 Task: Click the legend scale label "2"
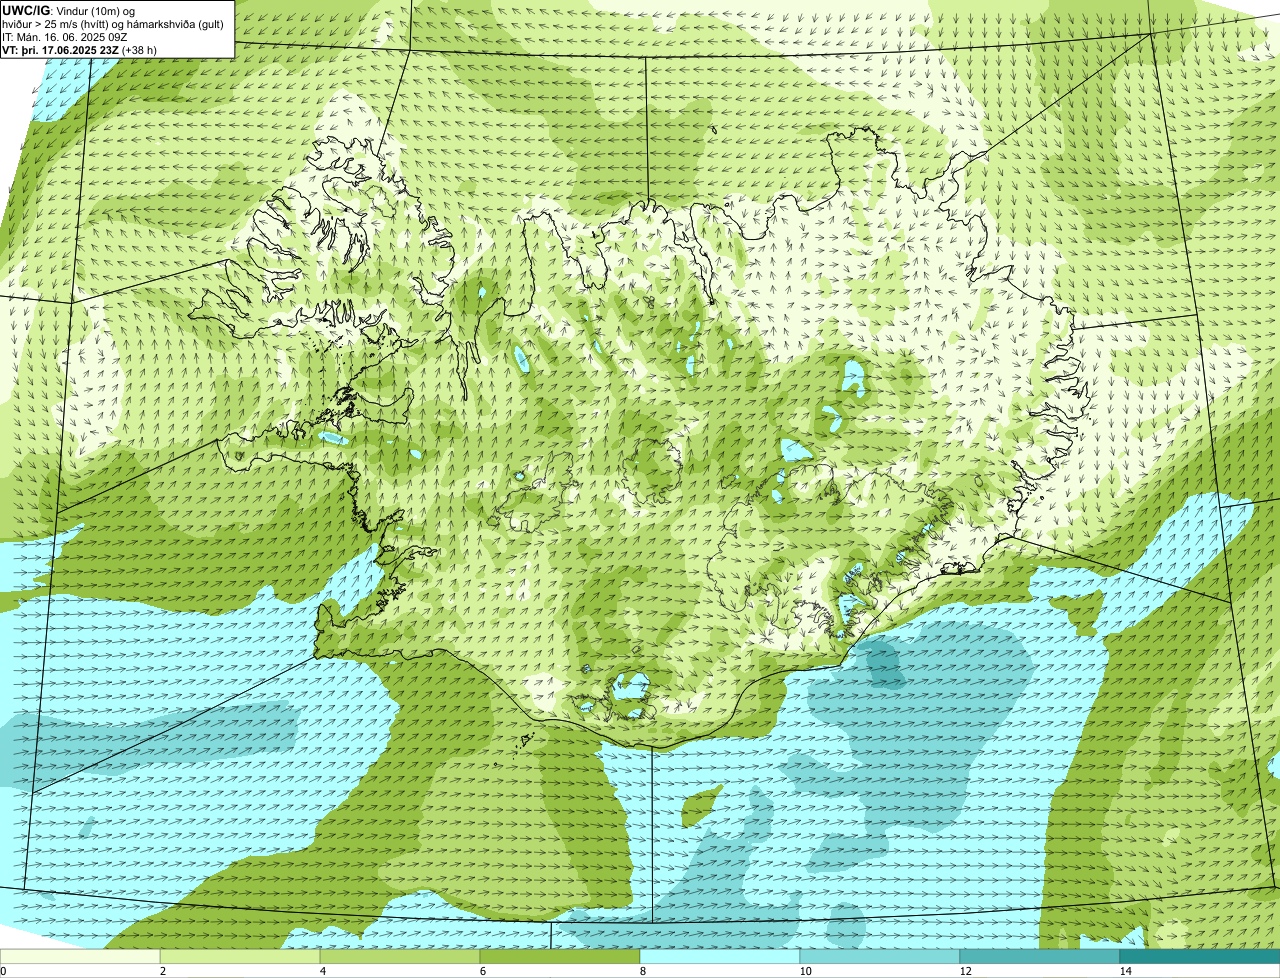[162, 971]
